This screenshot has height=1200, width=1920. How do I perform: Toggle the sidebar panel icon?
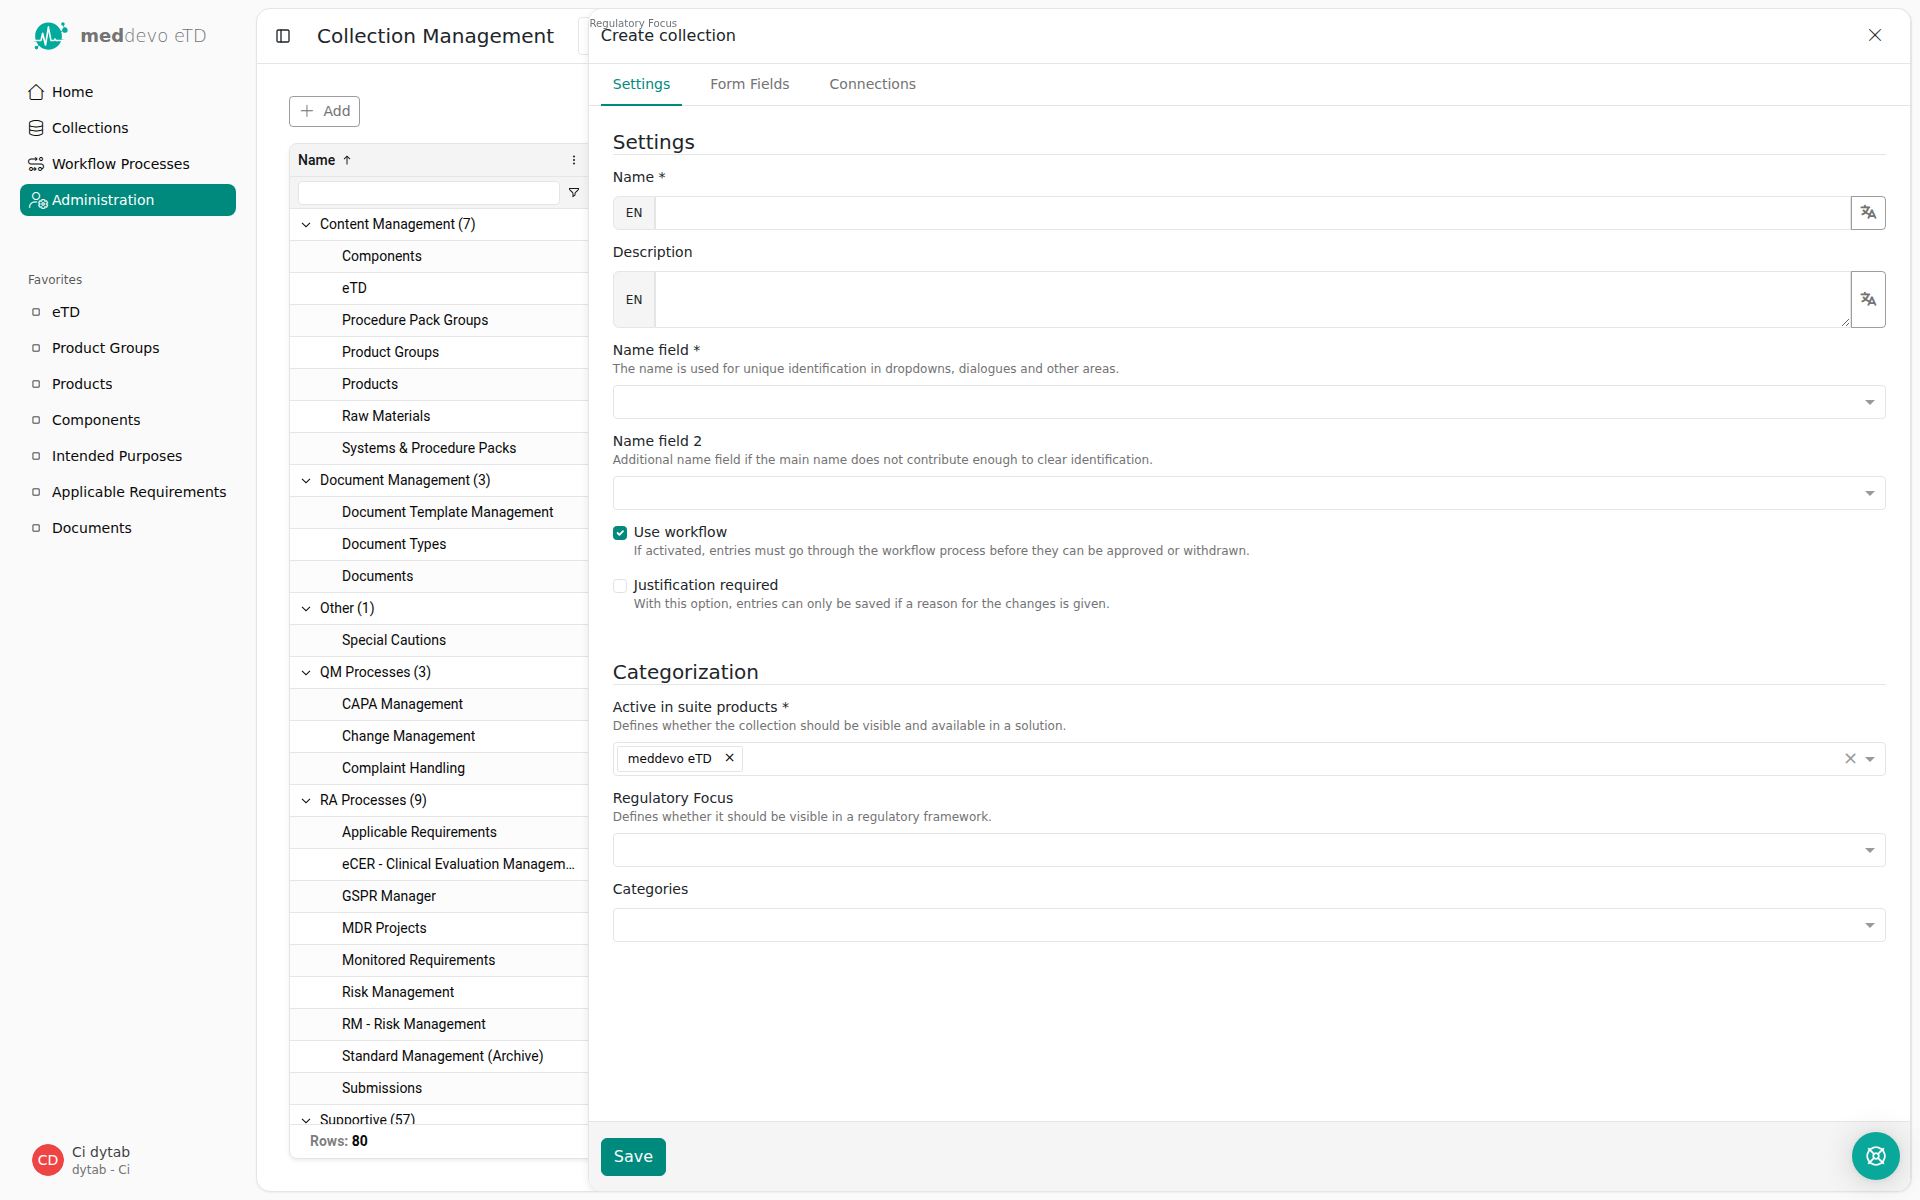(x=283, y=36)
